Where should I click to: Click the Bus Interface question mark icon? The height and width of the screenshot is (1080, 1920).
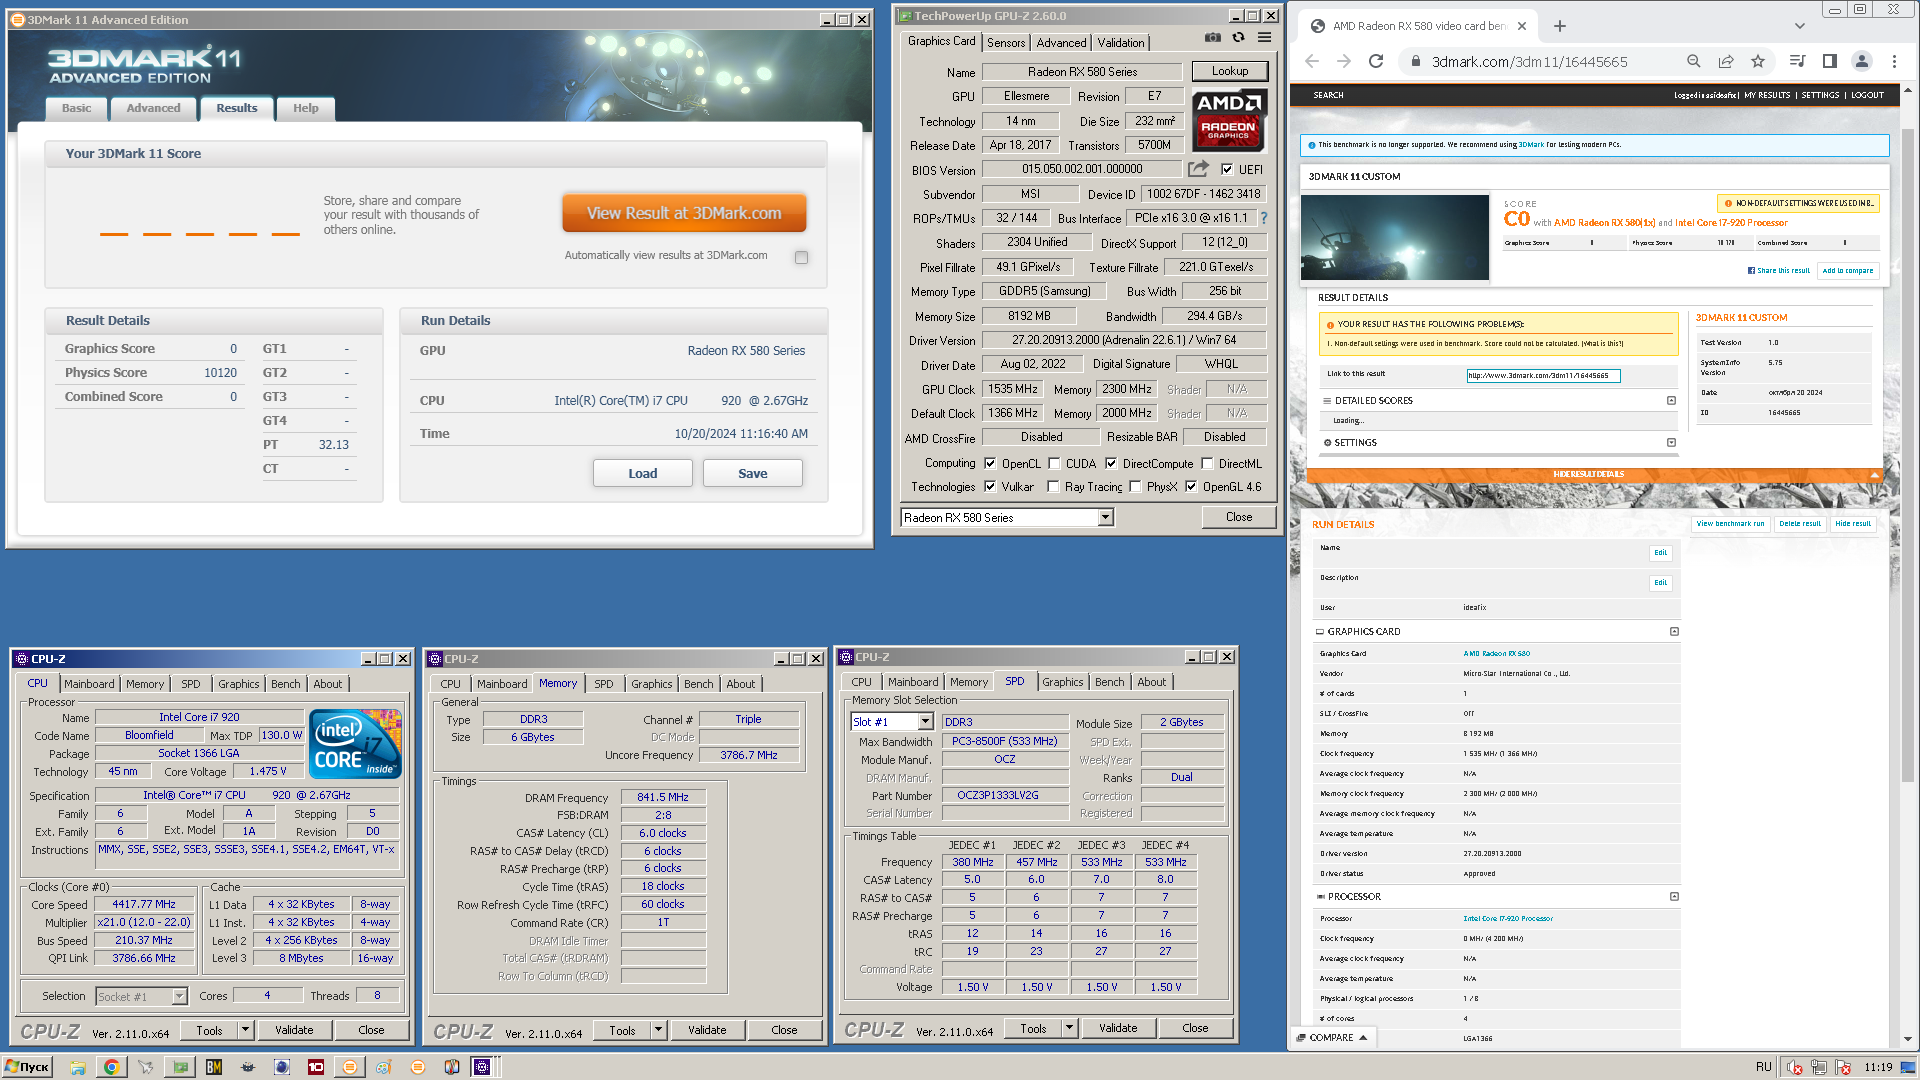click(x=1263, y=218)
